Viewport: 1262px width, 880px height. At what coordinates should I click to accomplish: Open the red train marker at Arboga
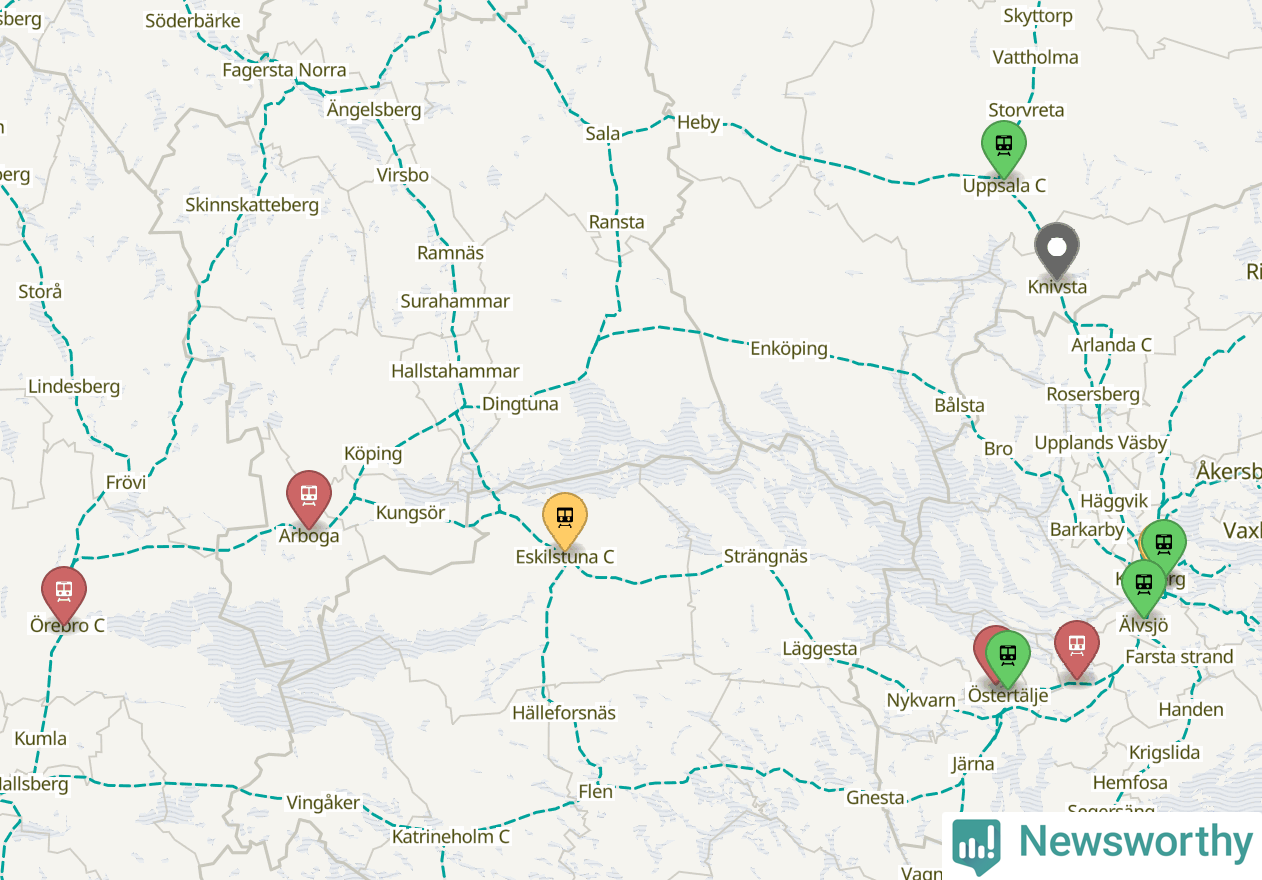[309, 495]
